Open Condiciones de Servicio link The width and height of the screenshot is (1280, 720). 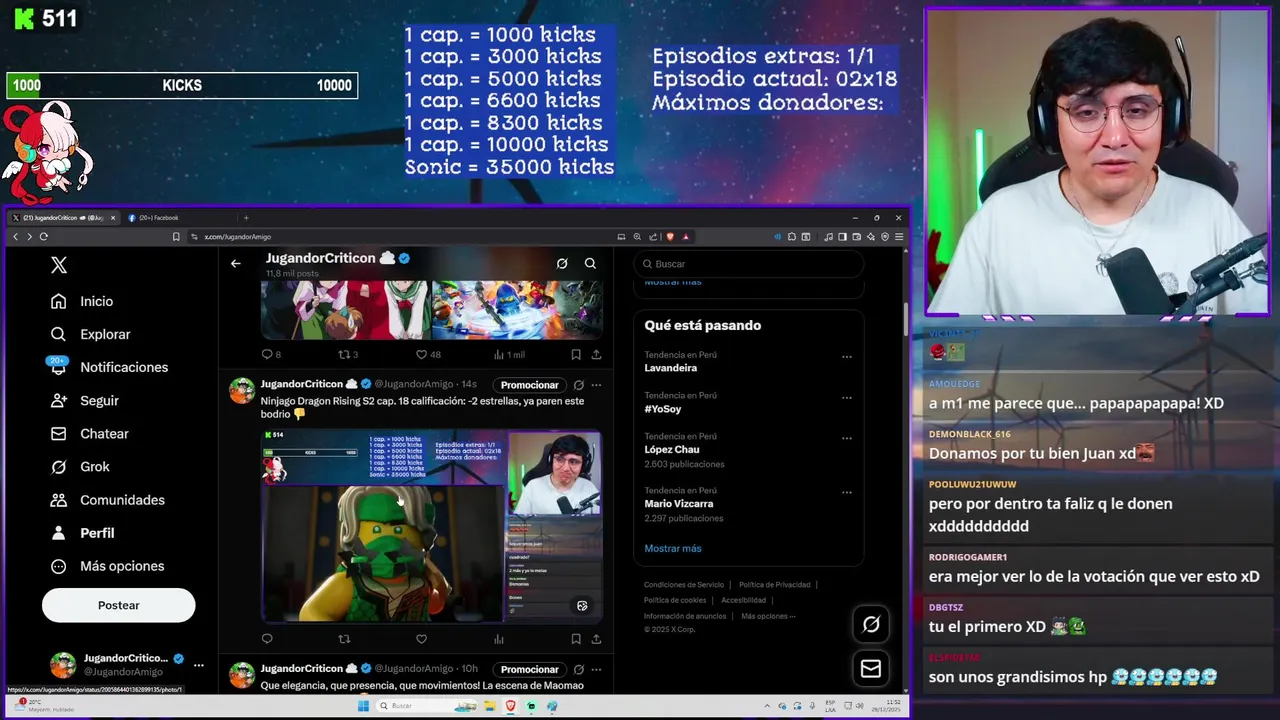684,585
